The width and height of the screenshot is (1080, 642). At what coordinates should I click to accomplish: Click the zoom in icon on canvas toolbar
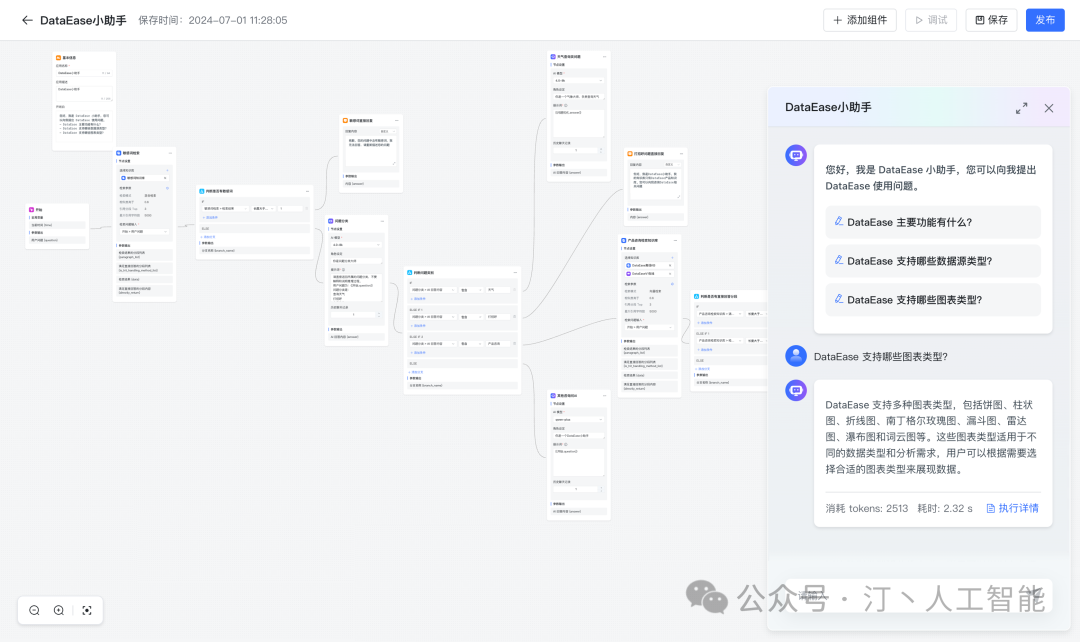pyautogui.click(x=58, y=610)
